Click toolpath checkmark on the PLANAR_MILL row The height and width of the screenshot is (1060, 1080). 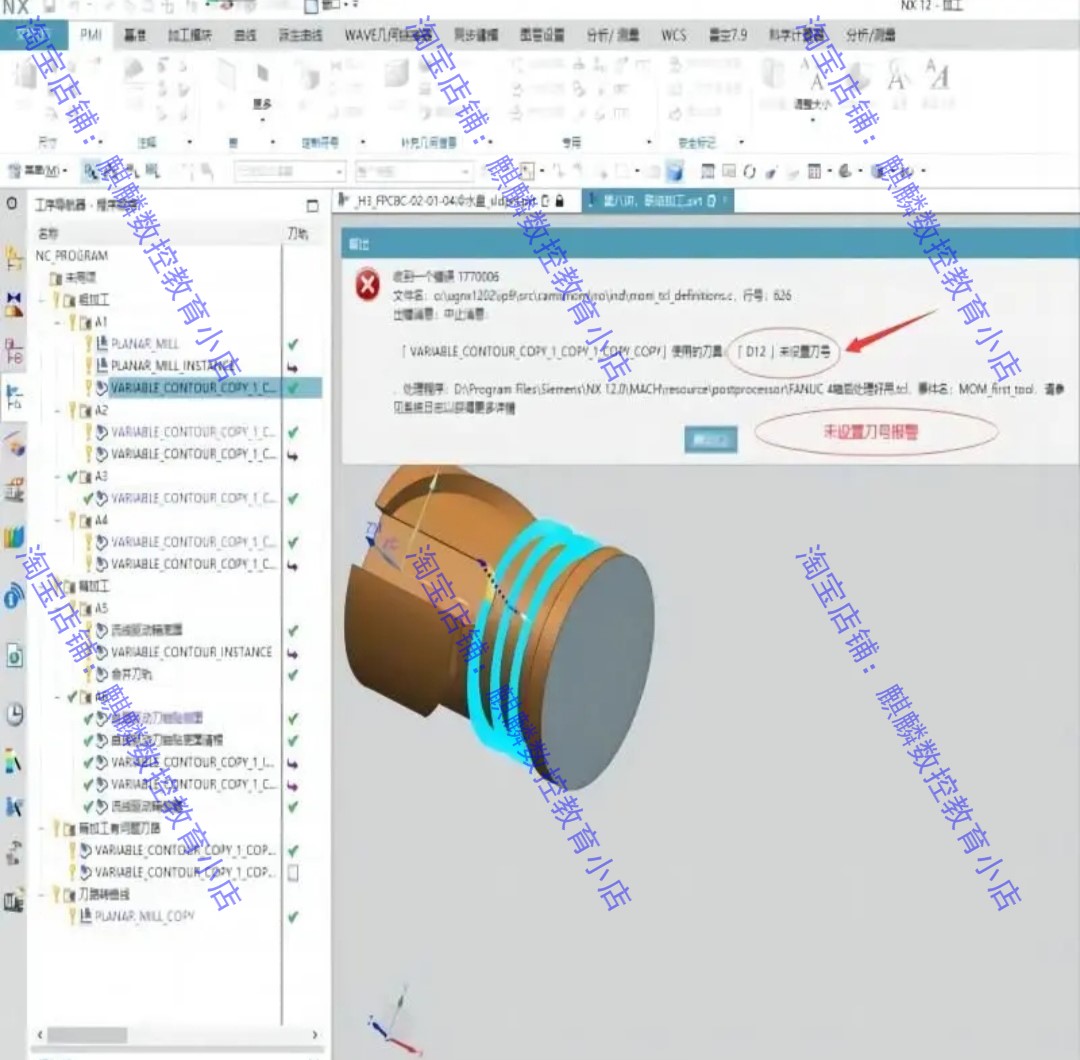click(293, 344)
